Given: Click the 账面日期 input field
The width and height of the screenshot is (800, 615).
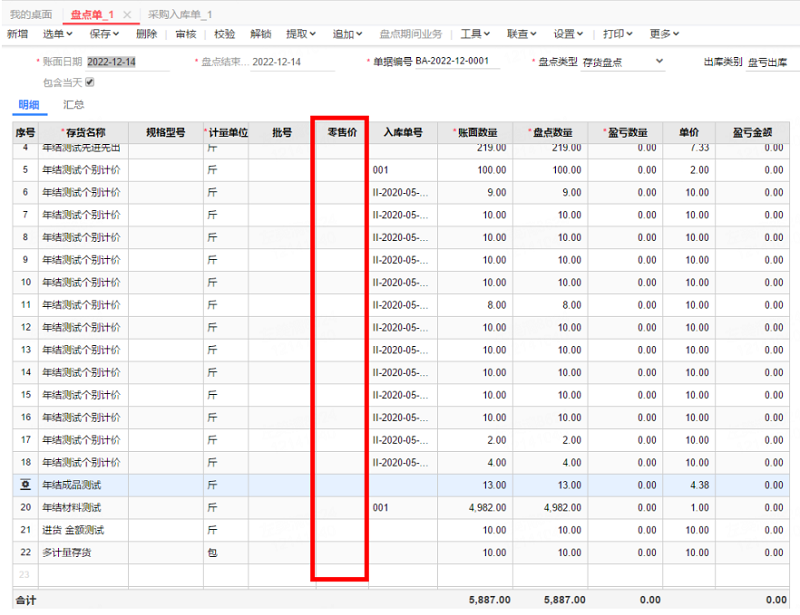Looking at the screenshot, I should [128, 62].
